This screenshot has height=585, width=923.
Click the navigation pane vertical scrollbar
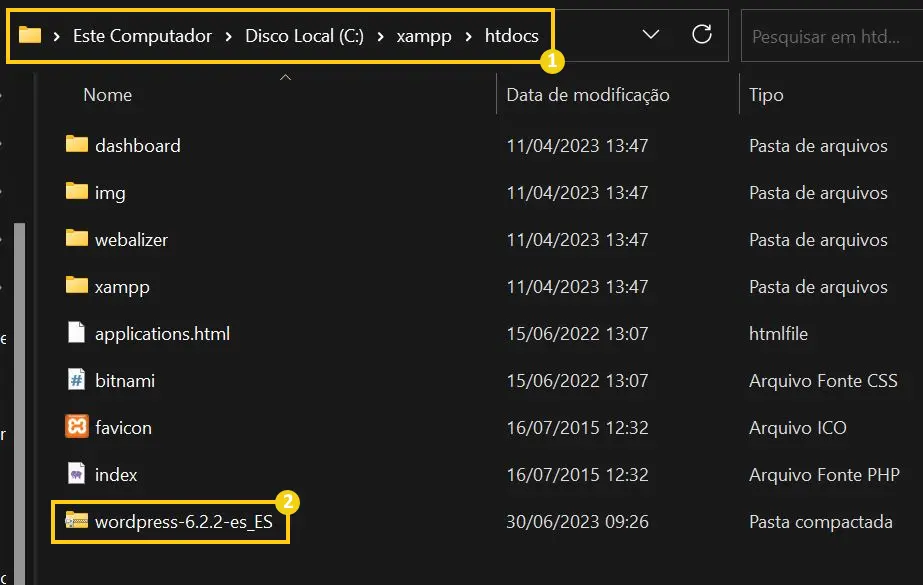pyautogui.click(x=19, y=404)
